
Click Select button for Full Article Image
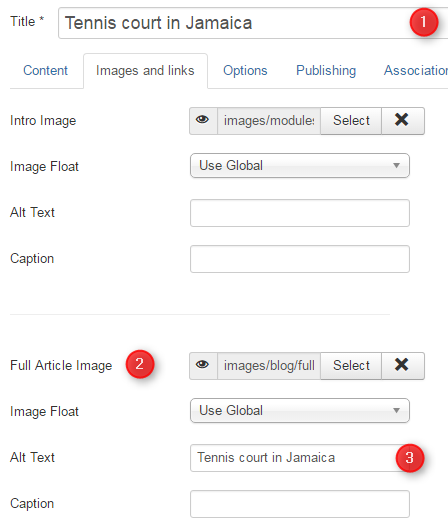(351, 366)
